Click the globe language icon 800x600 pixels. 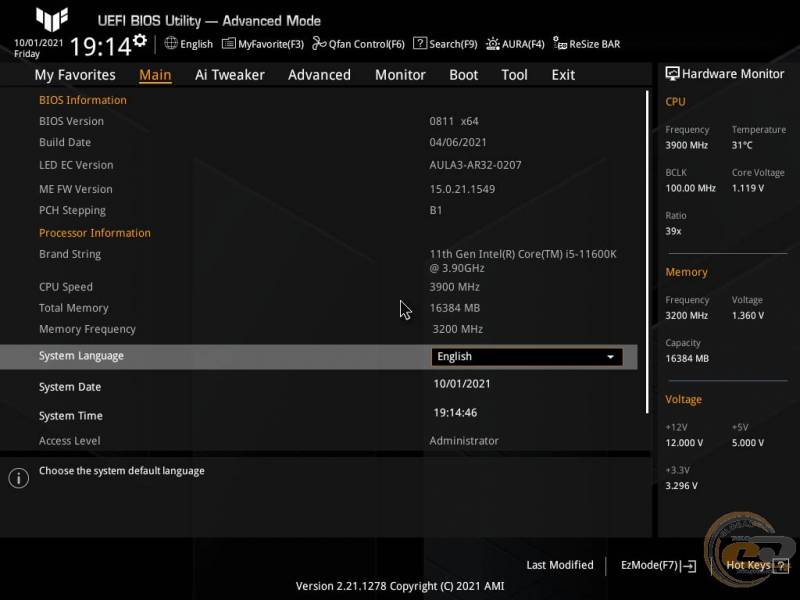171,43
